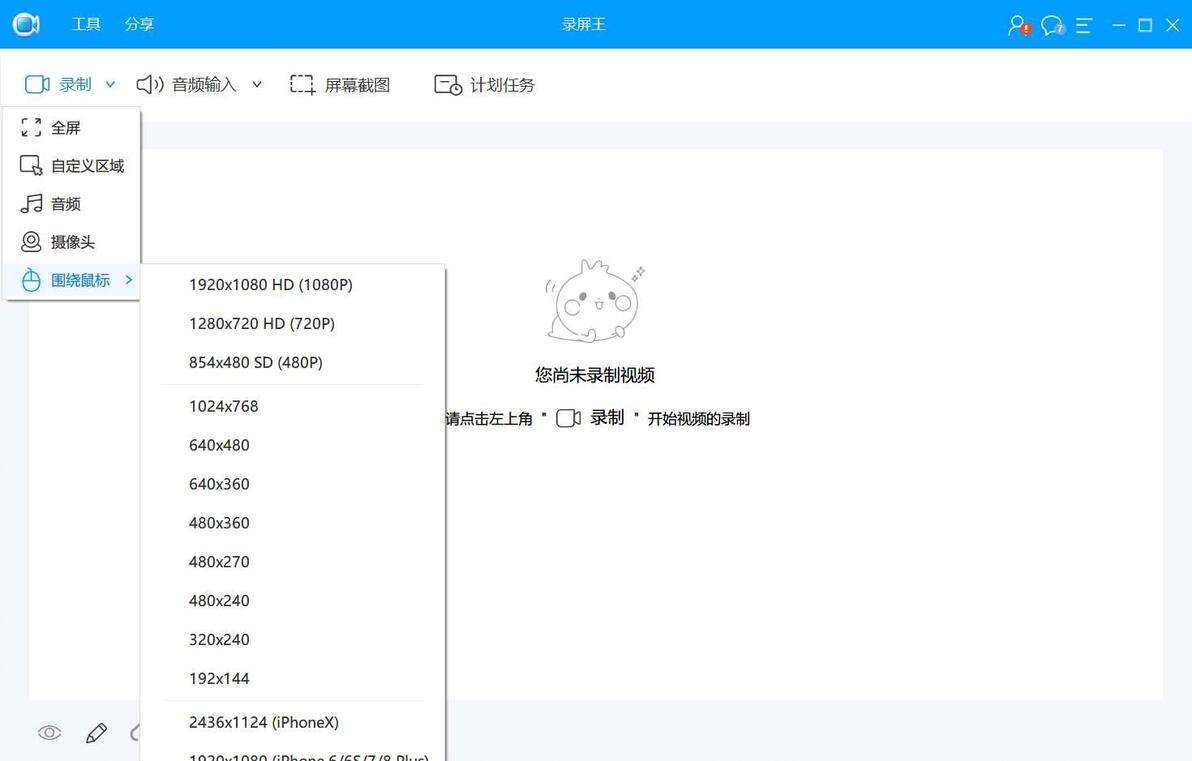Select 摄像头 from the record menu
The image size is (1192, 761).
(x=71, y=242)
